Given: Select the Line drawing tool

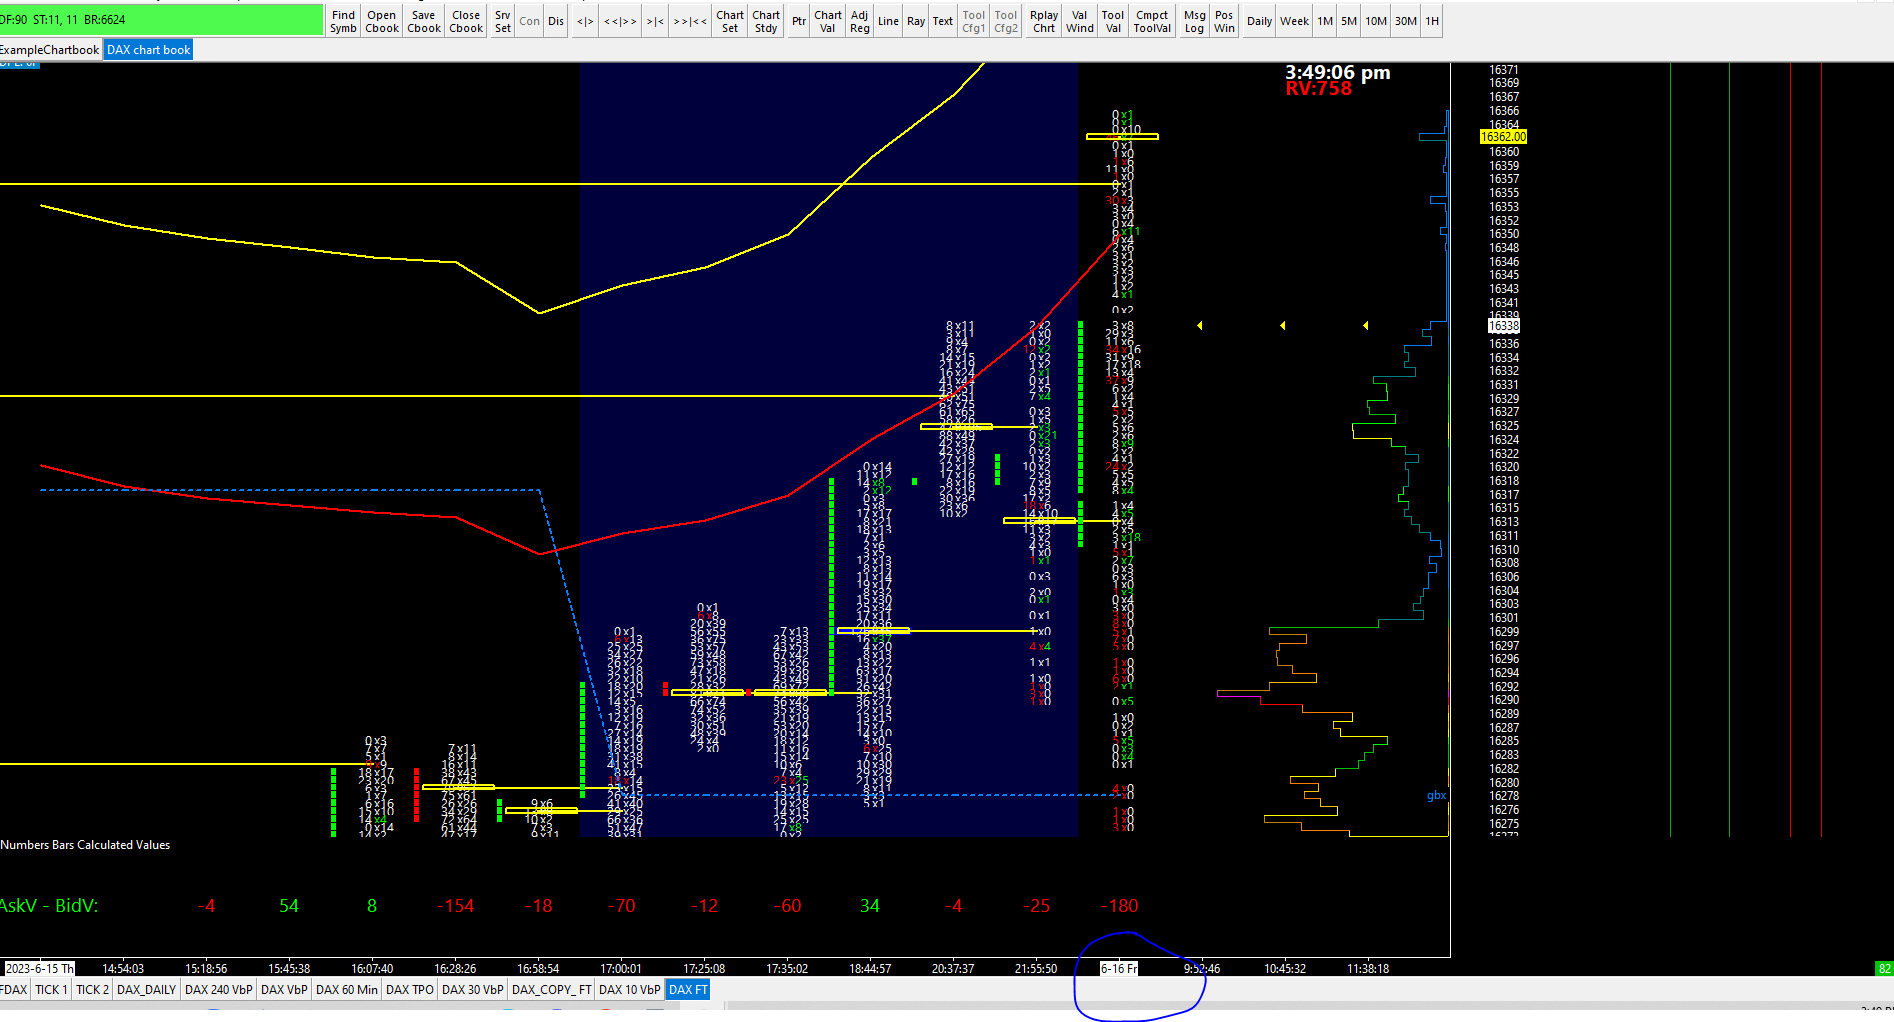Looking at the screenshot, I should [x=888, y=21].
